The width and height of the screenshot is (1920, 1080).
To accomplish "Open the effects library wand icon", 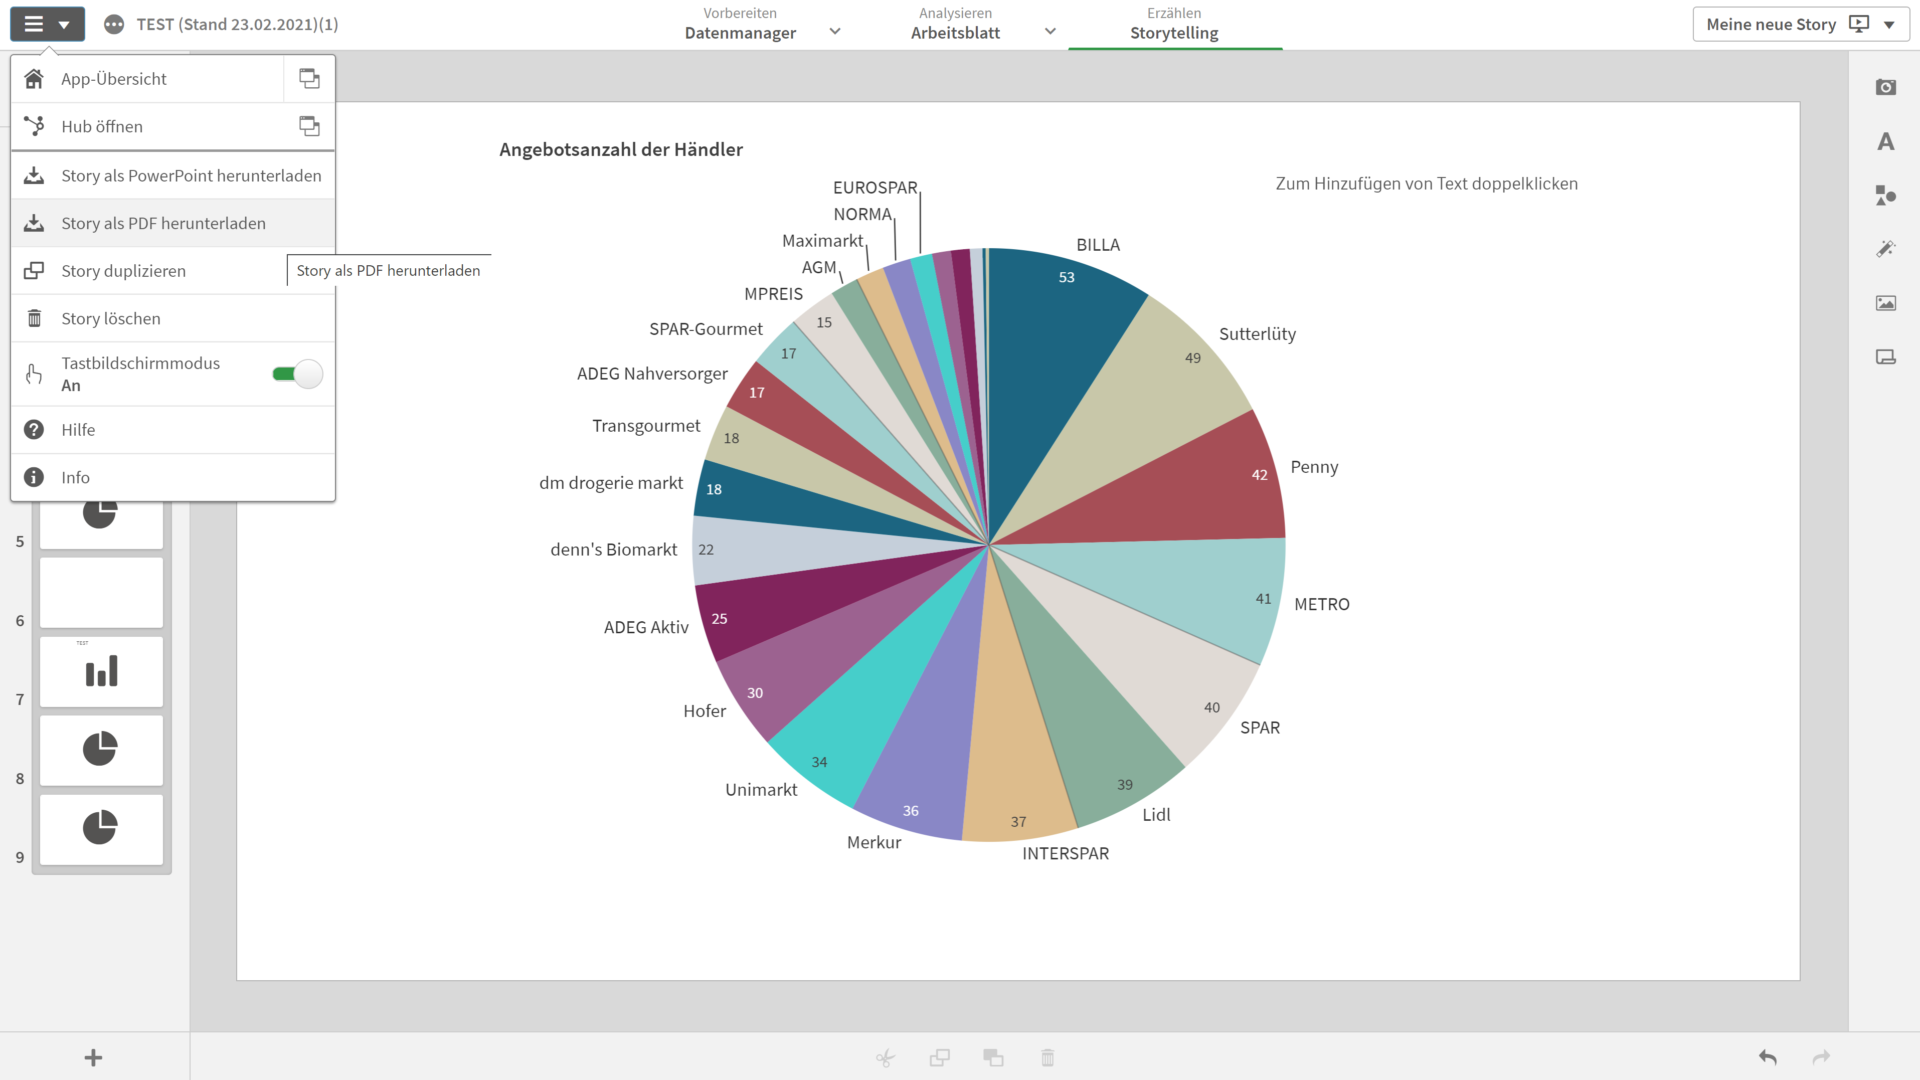I will point(1885,249).
